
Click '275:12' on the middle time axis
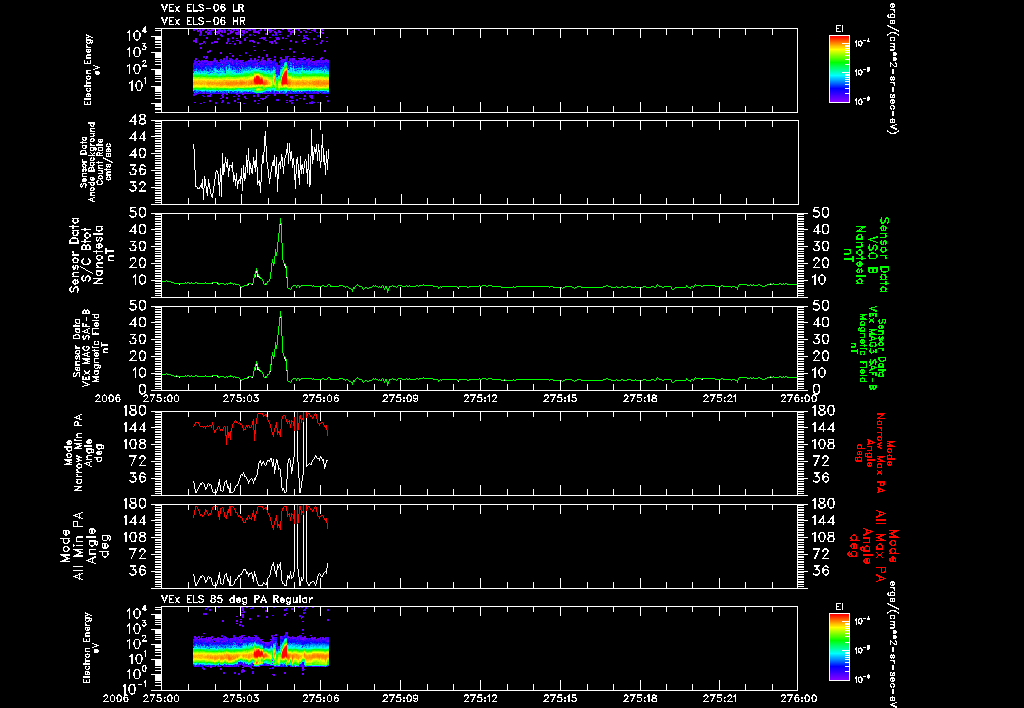[481, 397]
